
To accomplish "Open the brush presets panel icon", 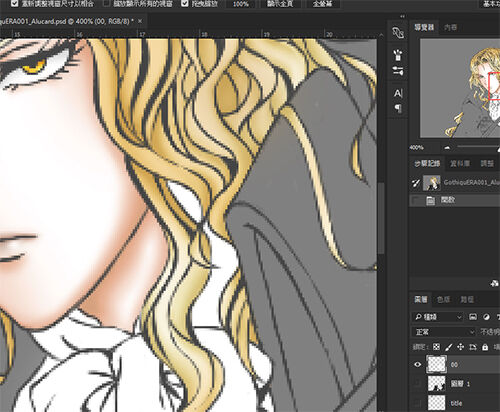I will pyautogui.click(x=398, y=55).
